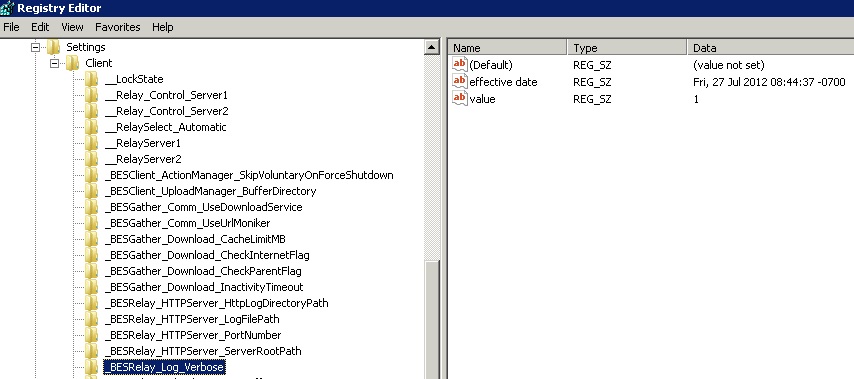Select _BESRelay_HTTPServer_ServerRootPath key

pos(202,351)
